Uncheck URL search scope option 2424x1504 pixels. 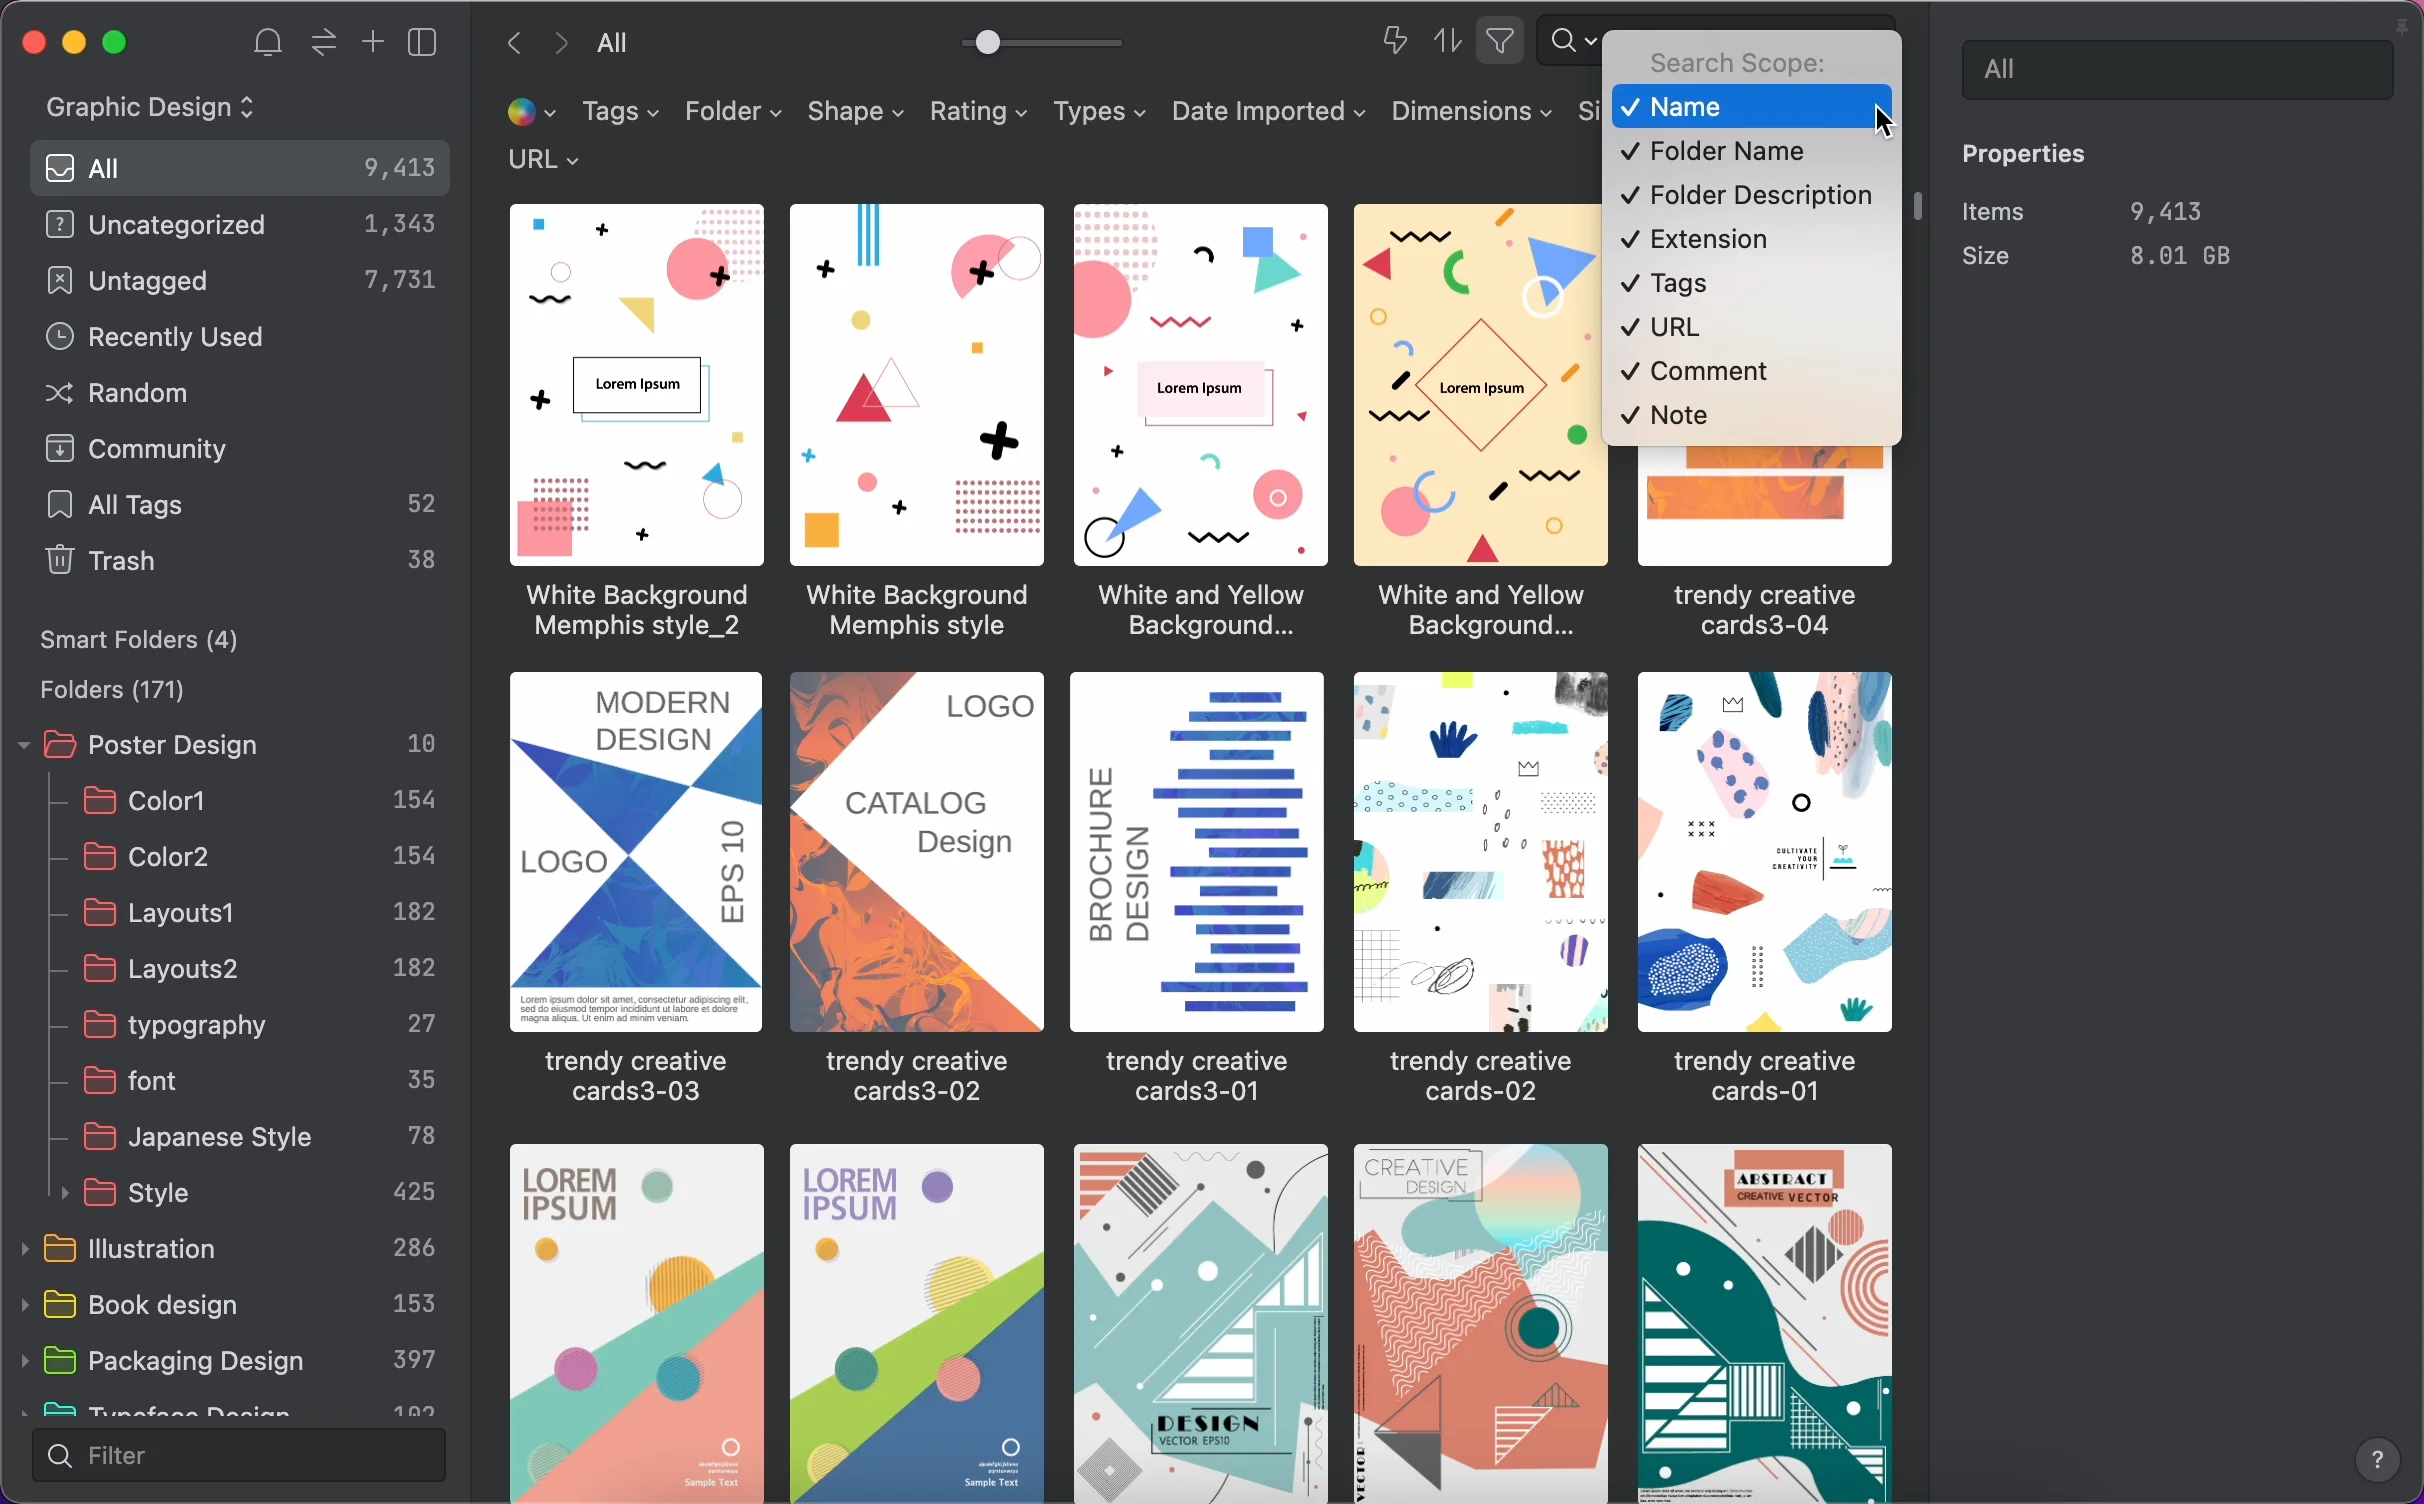(x=1751, y=328)
